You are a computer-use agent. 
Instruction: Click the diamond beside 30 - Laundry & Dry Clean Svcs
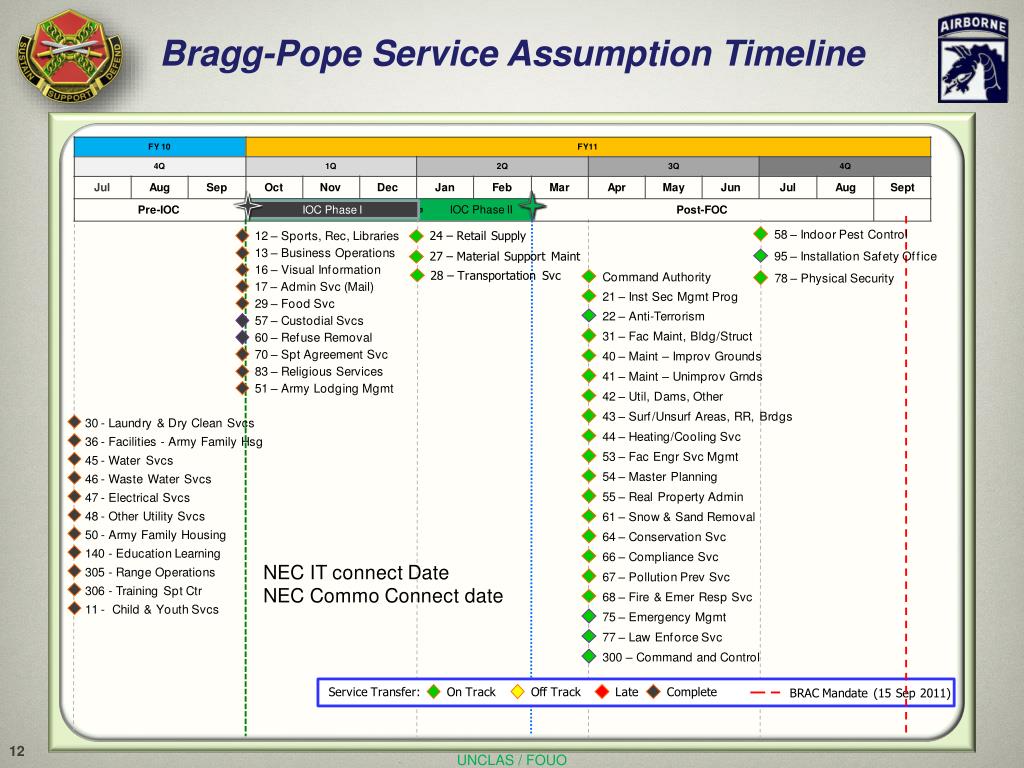pyautogui.click(x=74, y=422)
